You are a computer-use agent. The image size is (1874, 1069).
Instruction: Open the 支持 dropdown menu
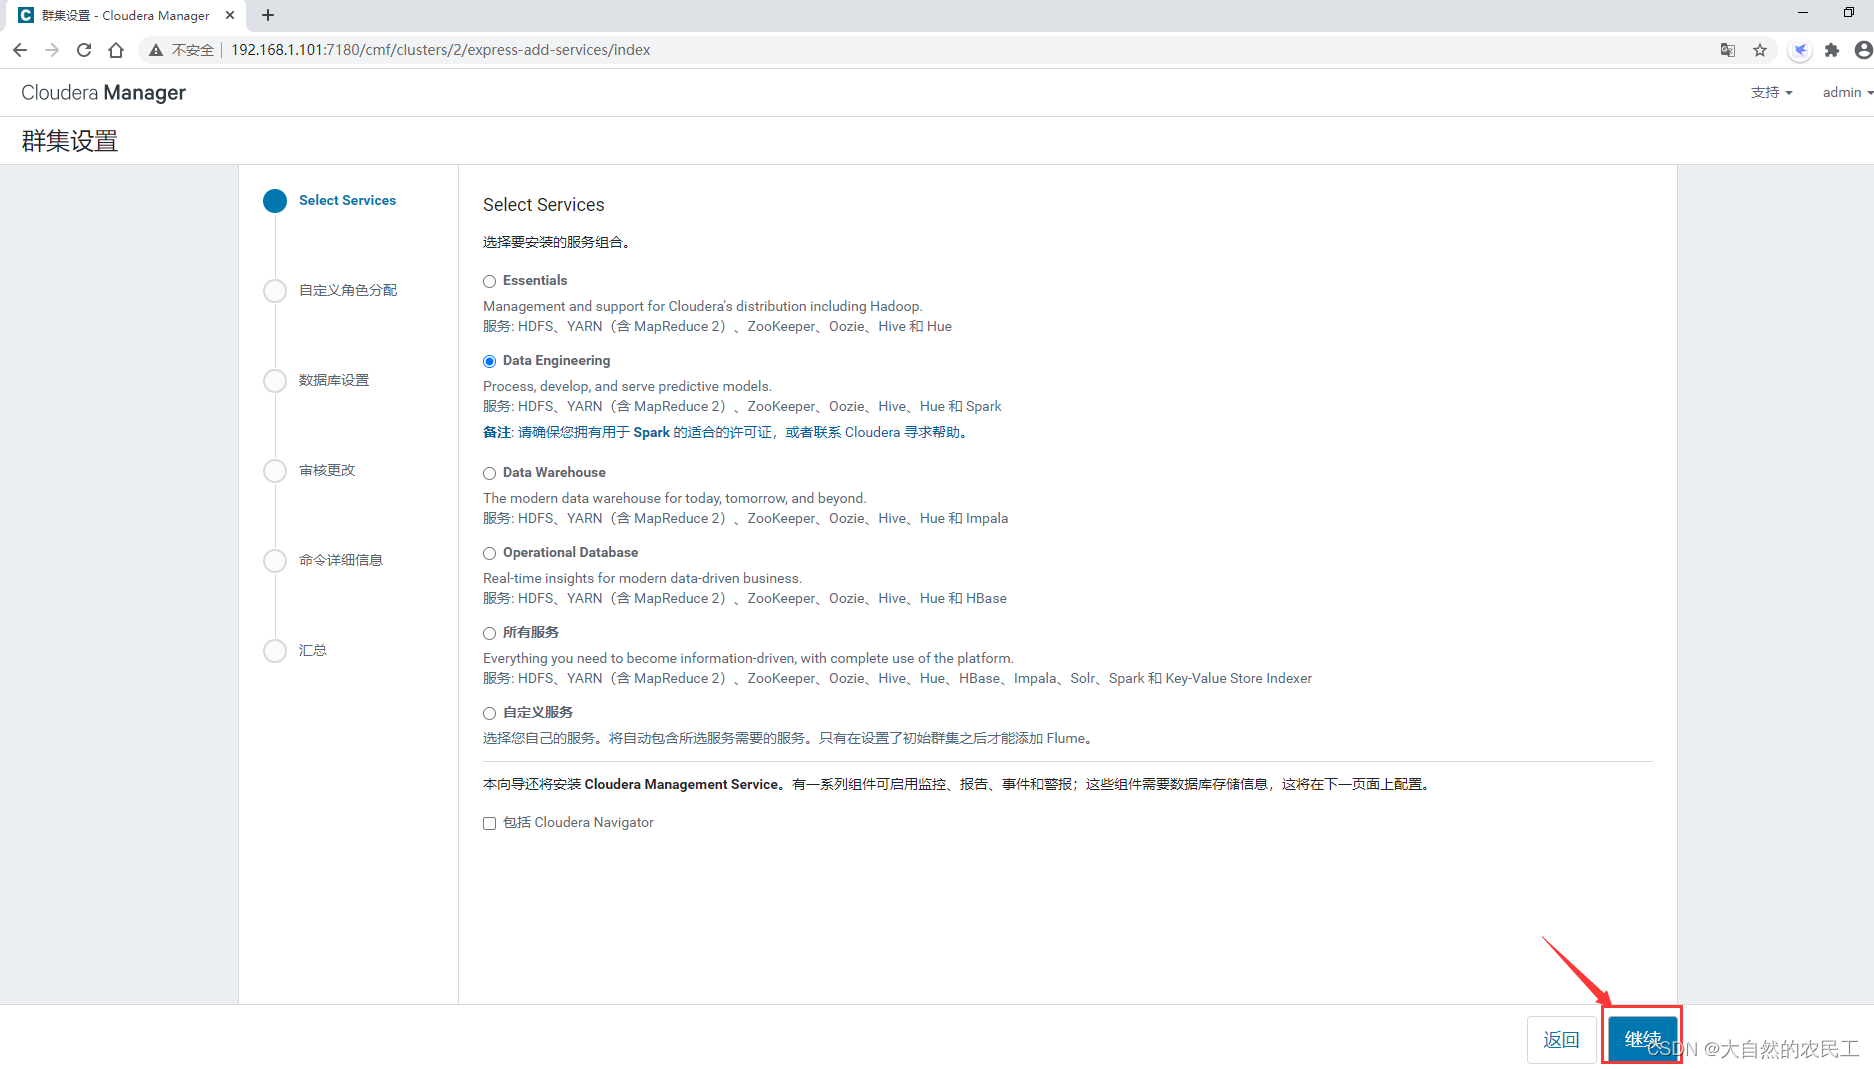pyautogui.click(x=1771, y=92)
